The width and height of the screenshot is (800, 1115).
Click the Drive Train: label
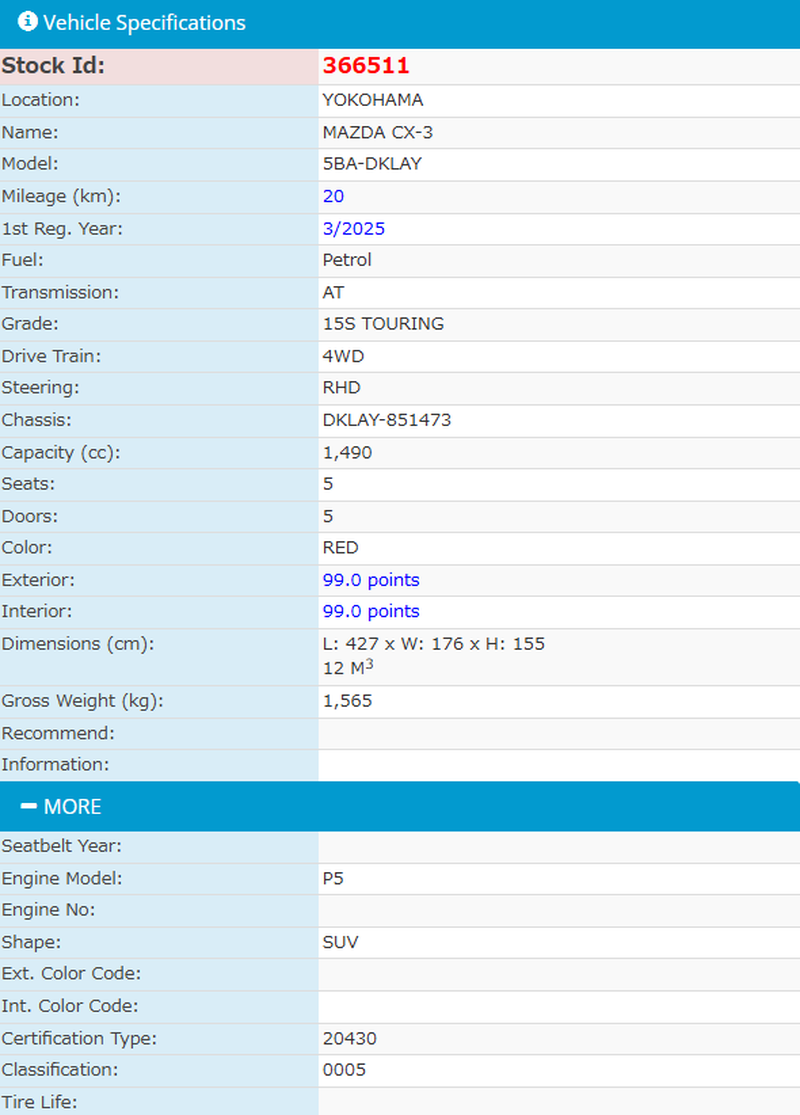click(51, 356)
